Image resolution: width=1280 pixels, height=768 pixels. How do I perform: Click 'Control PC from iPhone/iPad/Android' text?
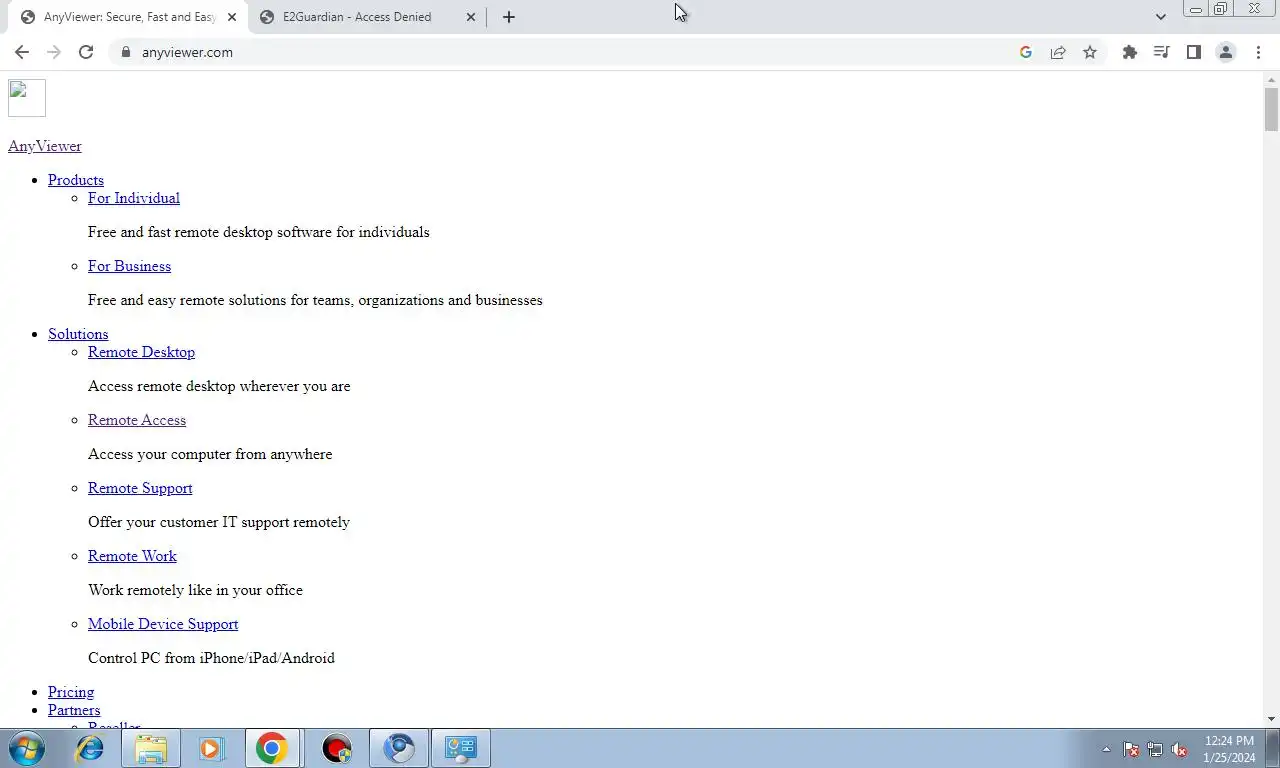pyautogui.click(x=211, y=658)
